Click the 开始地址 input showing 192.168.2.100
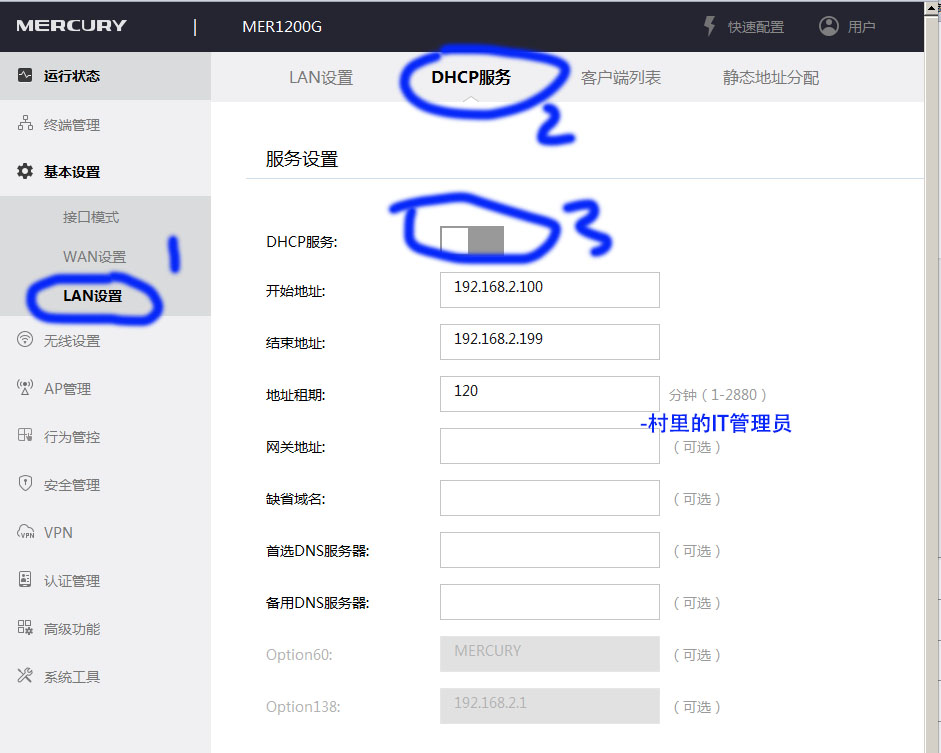 [549, 290]
